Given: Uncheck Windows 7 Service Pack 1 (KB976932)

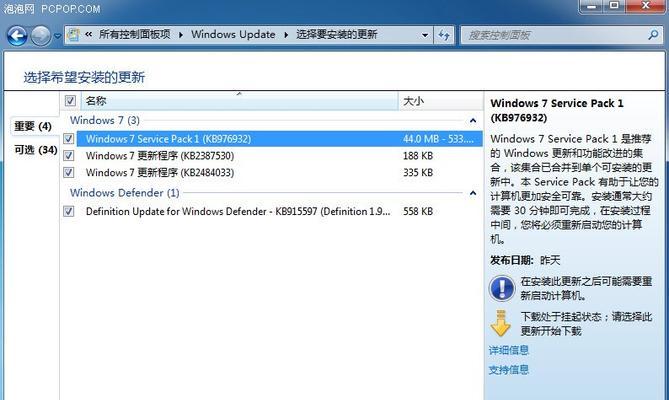Looking at the screenshot, I should click(69, 139).
